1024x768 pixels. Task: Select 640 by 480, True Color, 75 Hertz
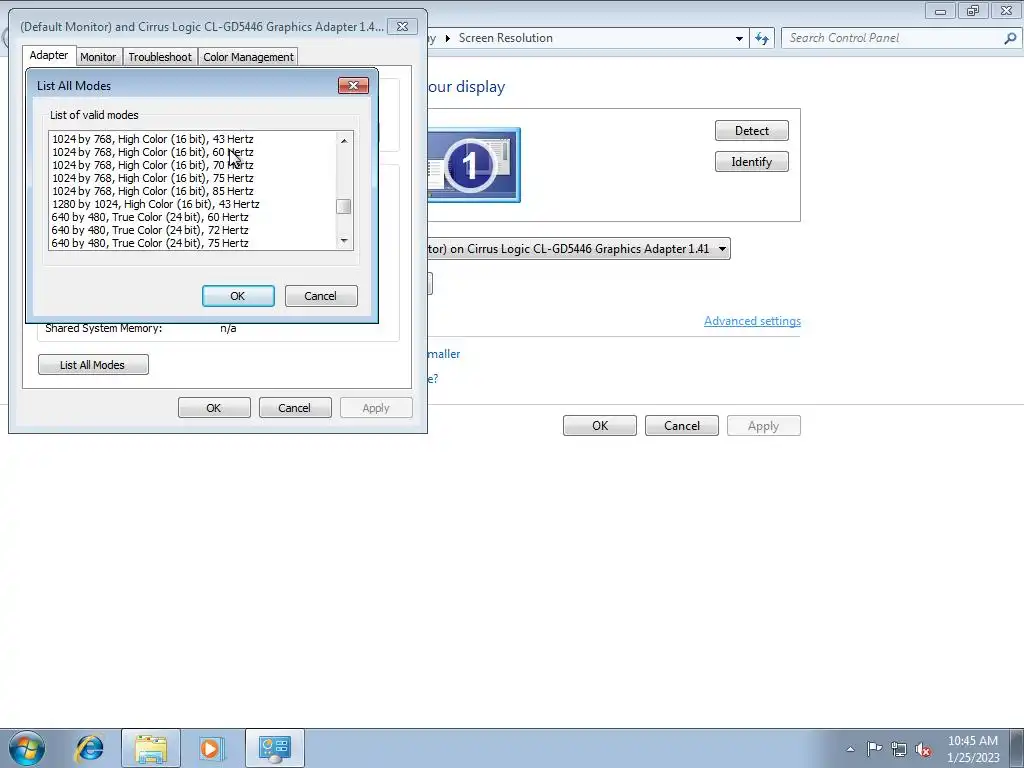pyautogui.click(x=193, y=243)
